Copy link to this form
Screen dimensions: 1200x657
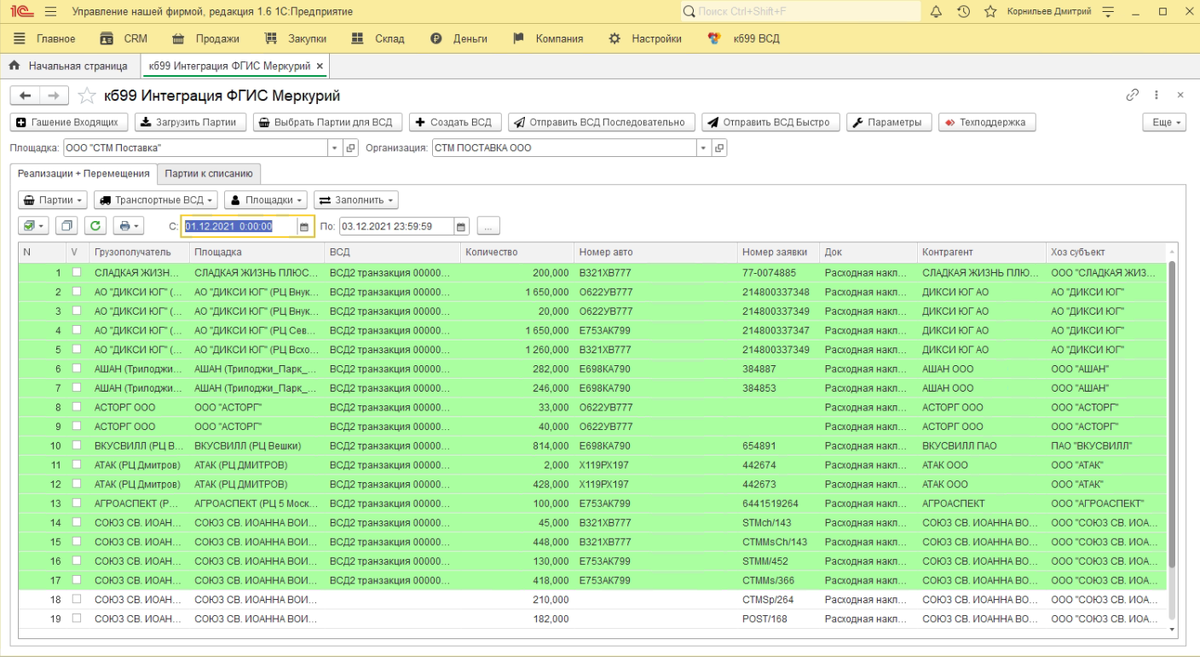1132,95
